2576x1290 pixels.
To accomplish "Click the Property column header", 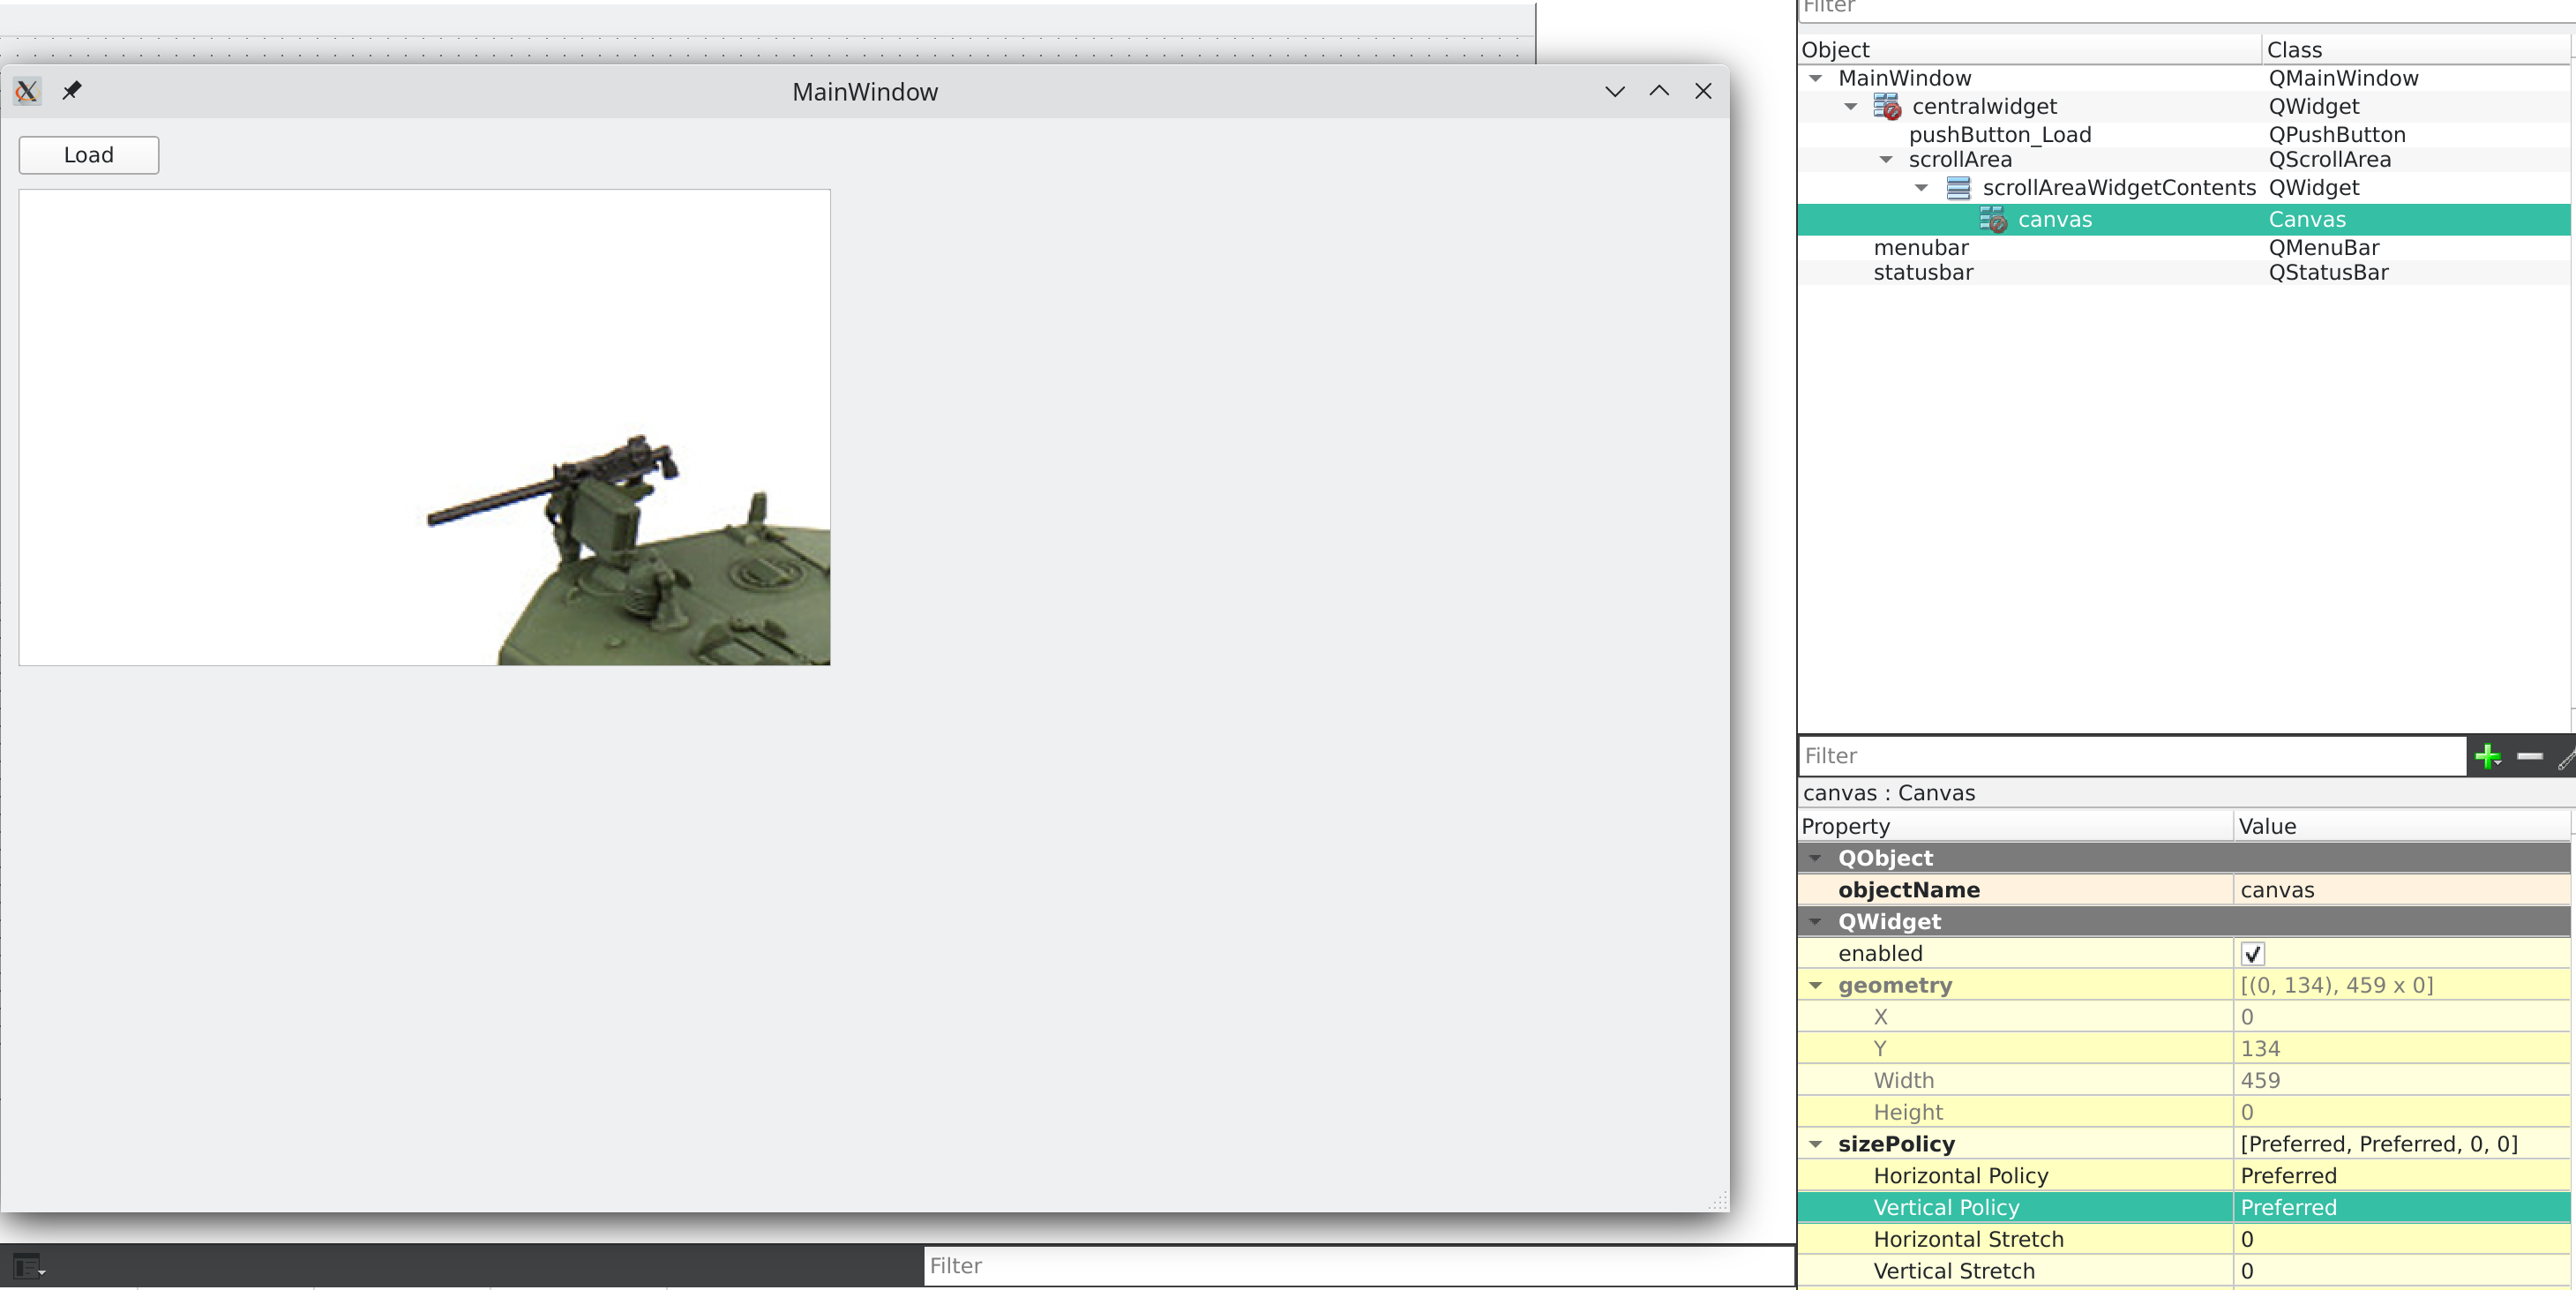I will pos(2015,826).
